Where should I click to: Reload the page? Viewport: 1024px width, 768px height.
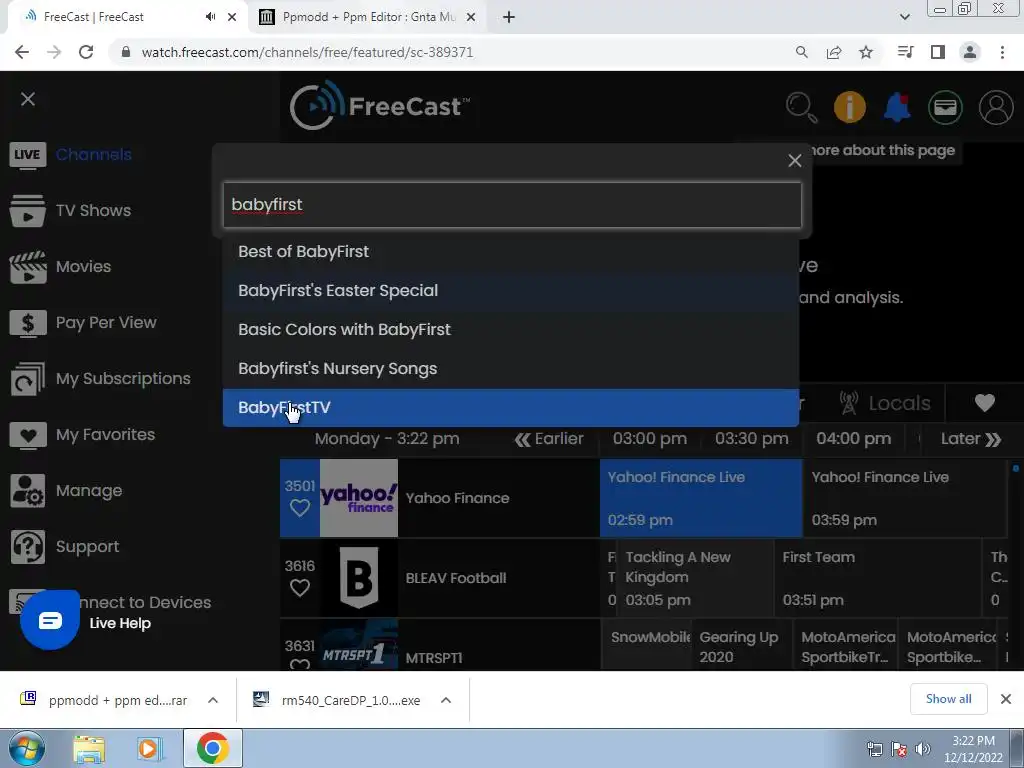click(86, 52)
